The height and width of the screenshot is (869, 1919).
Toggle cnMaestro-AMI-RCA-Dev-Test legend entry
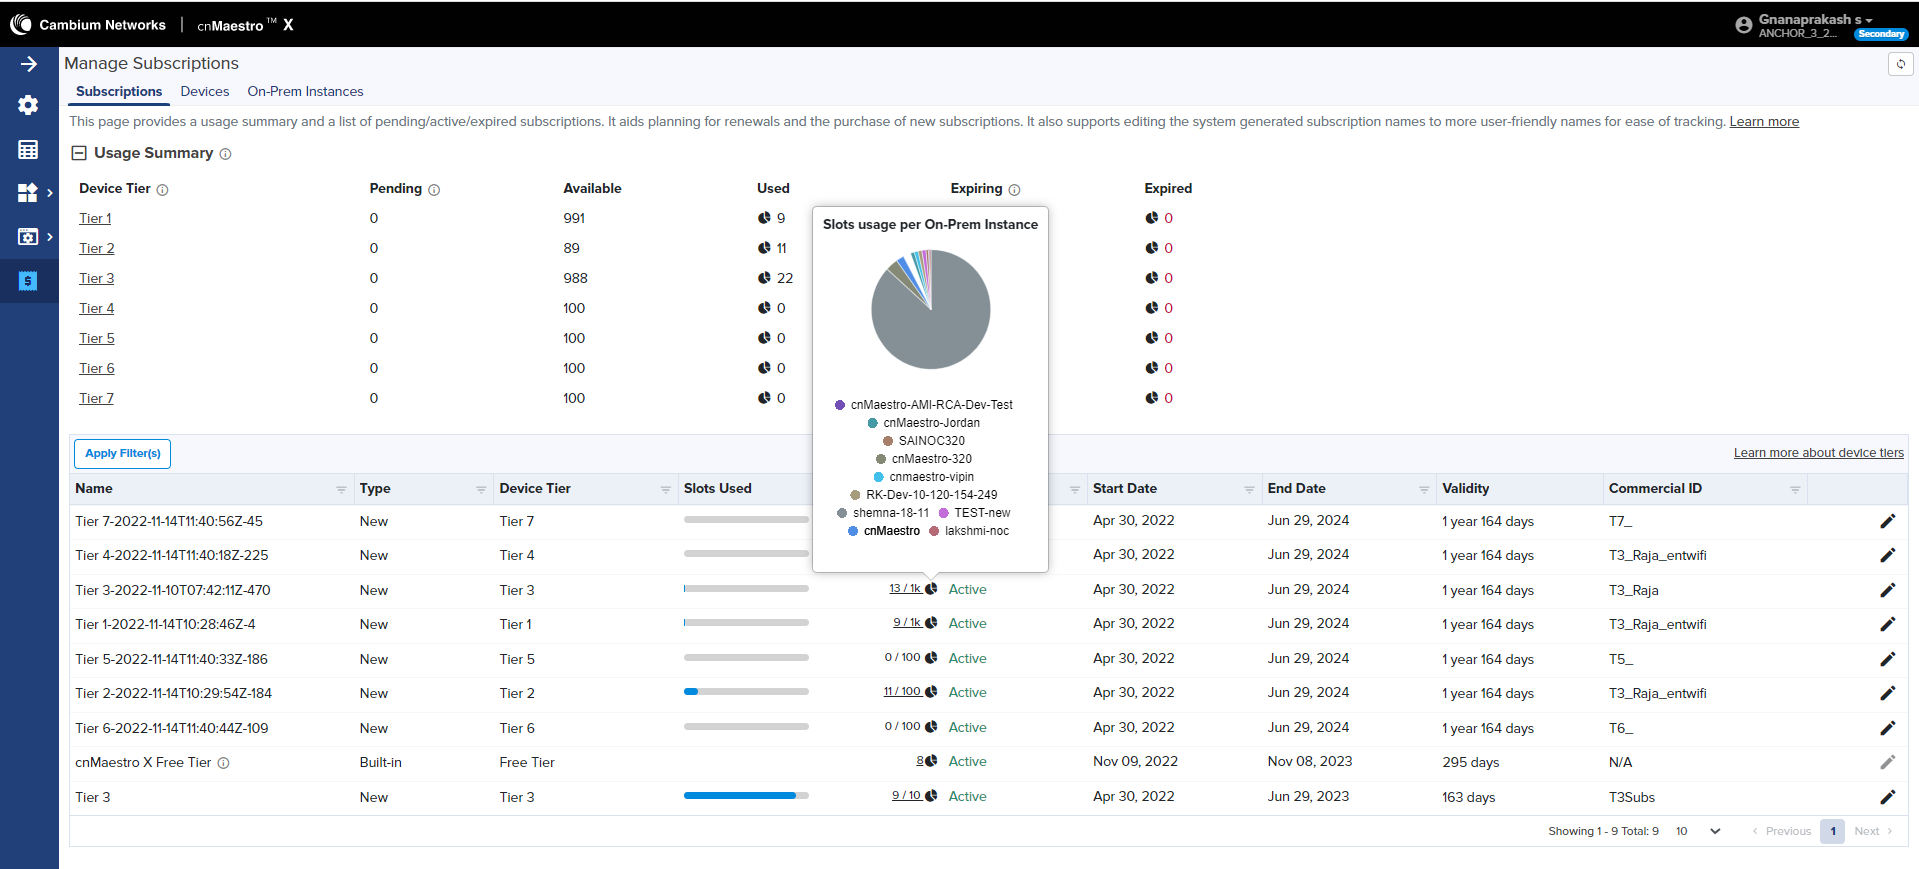coord(923,405)
